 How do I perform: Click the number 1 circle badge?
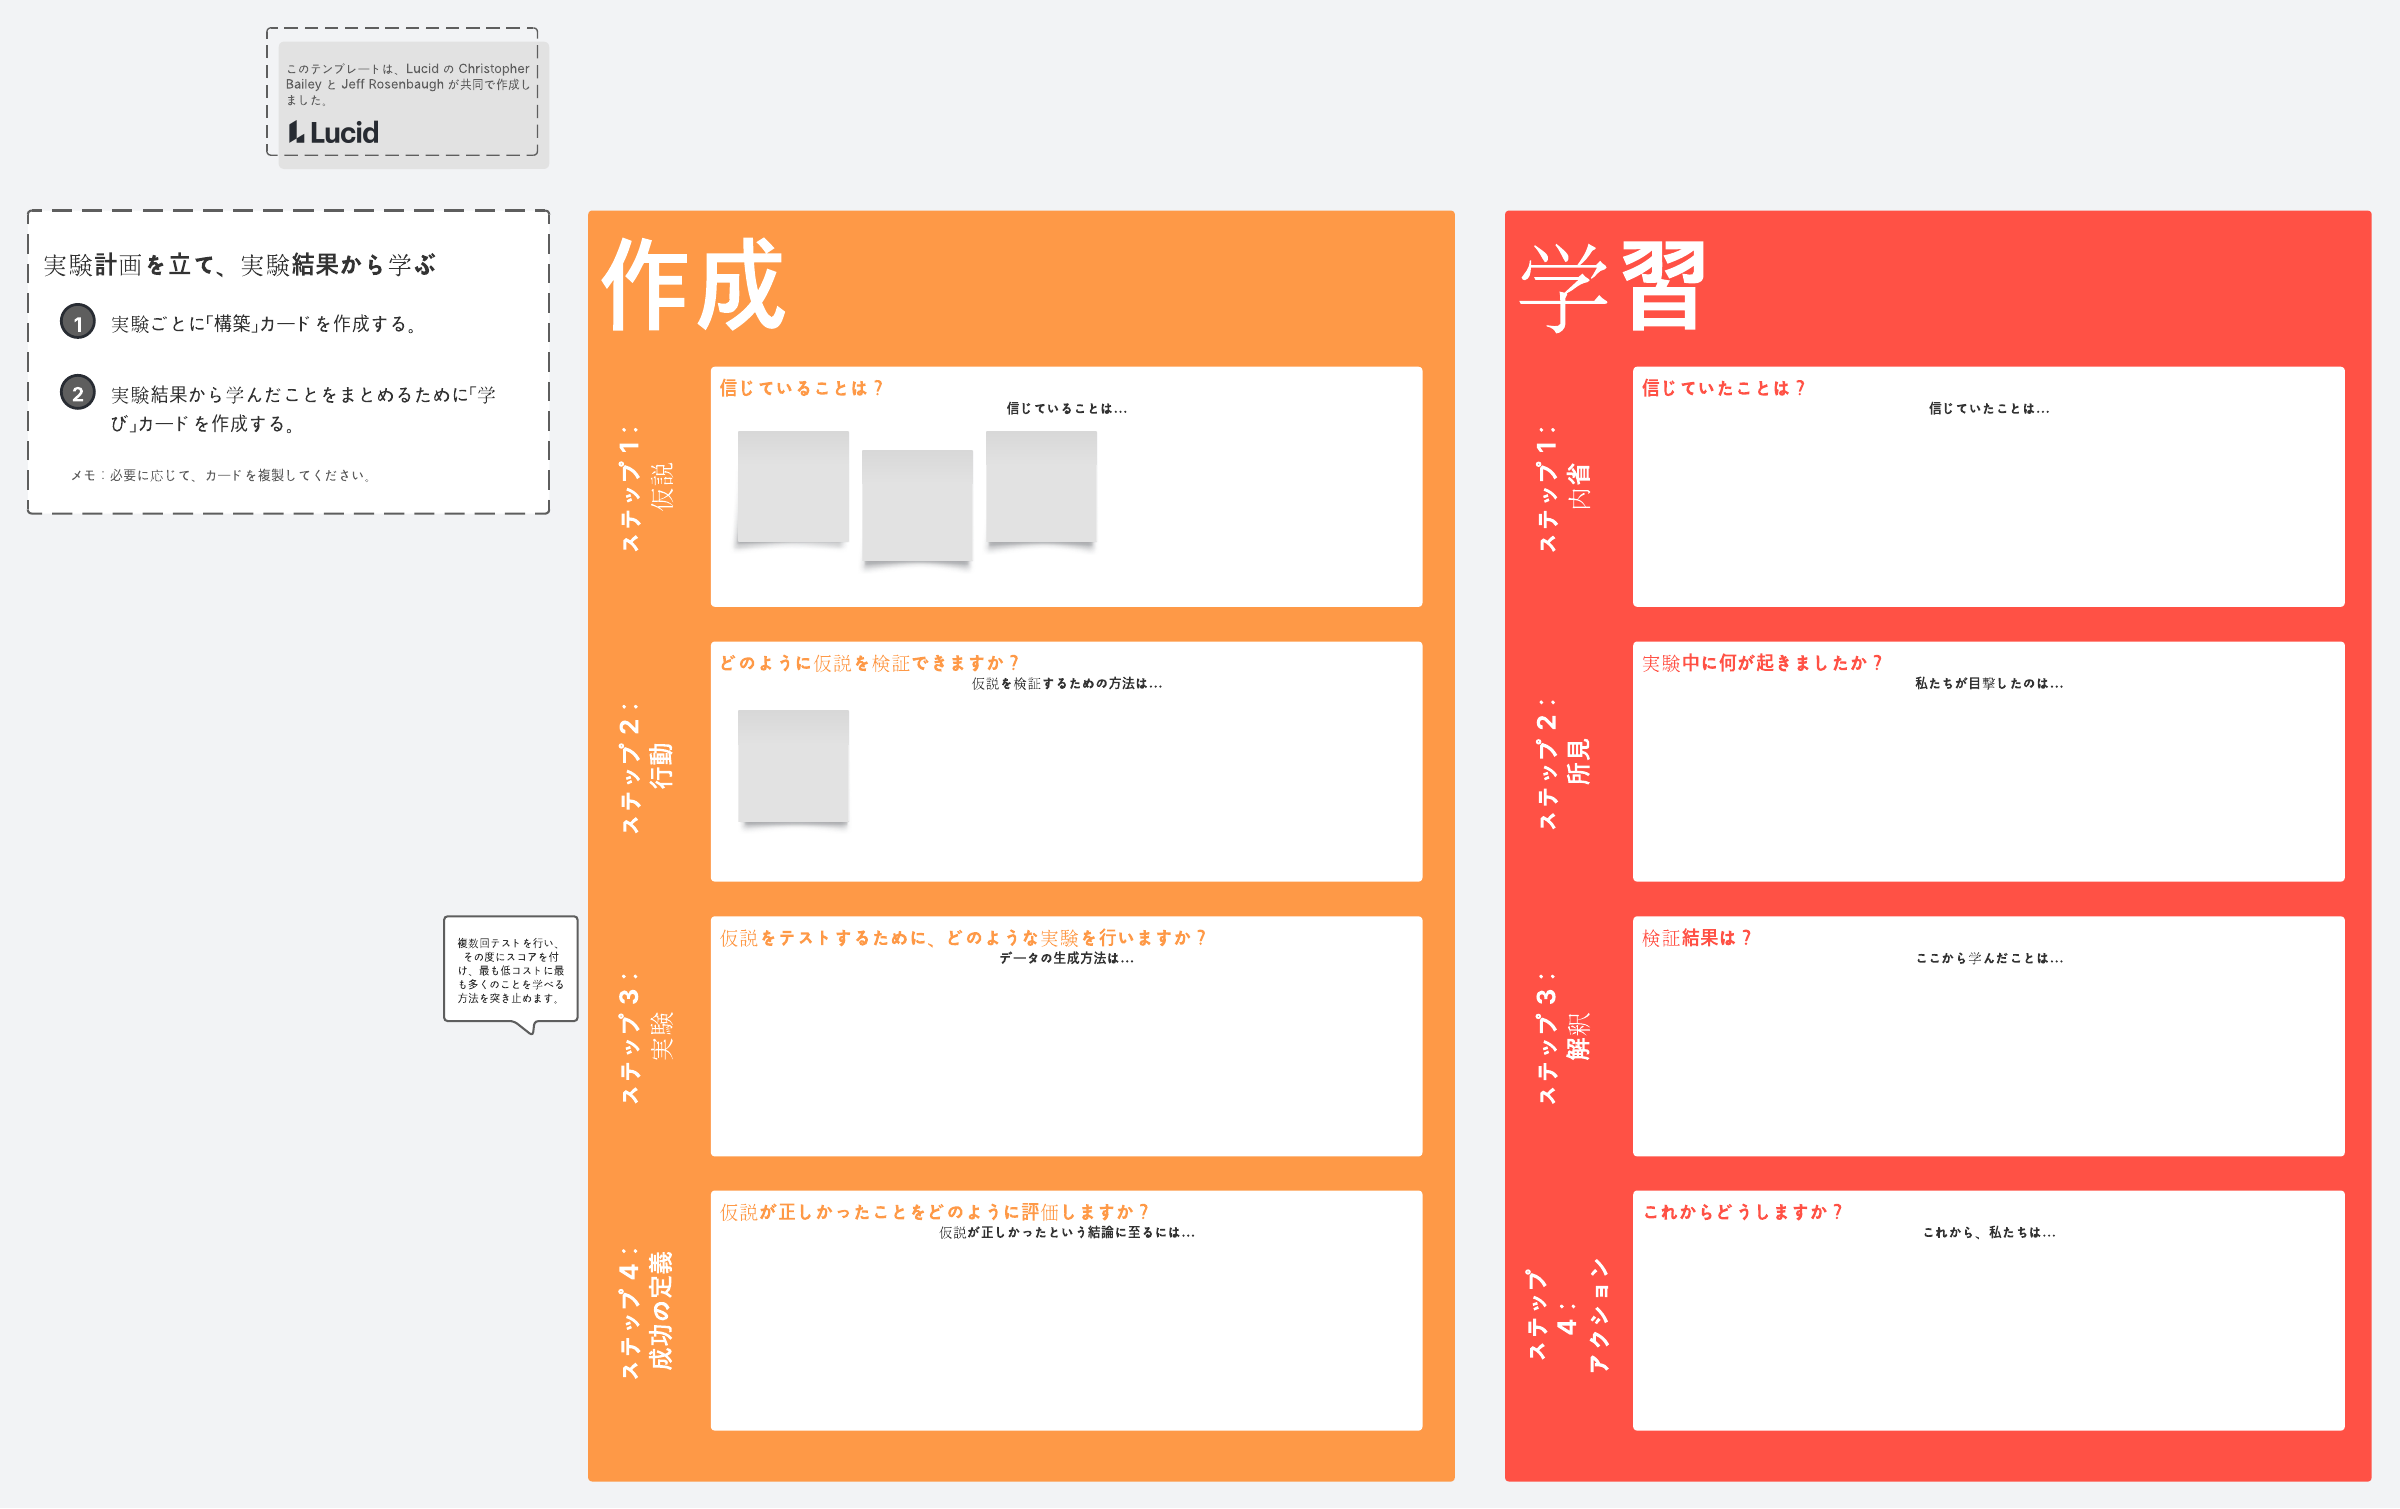click(x=78, y=323)
